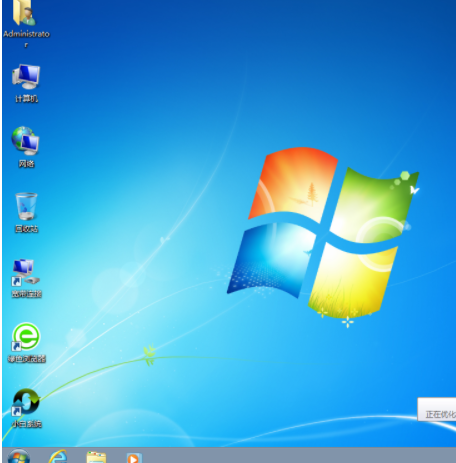This screenshot has width=456, height=463.
Task: Click the Administrator label text
Action: (26, 39)
